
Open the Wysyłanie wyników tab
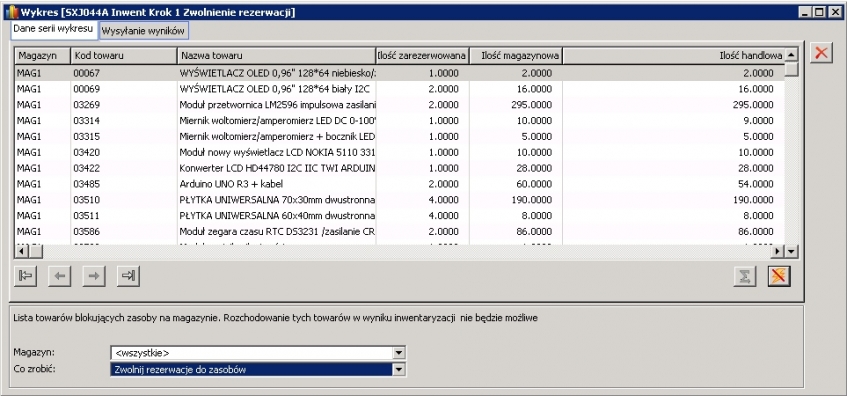coord(143,31)
